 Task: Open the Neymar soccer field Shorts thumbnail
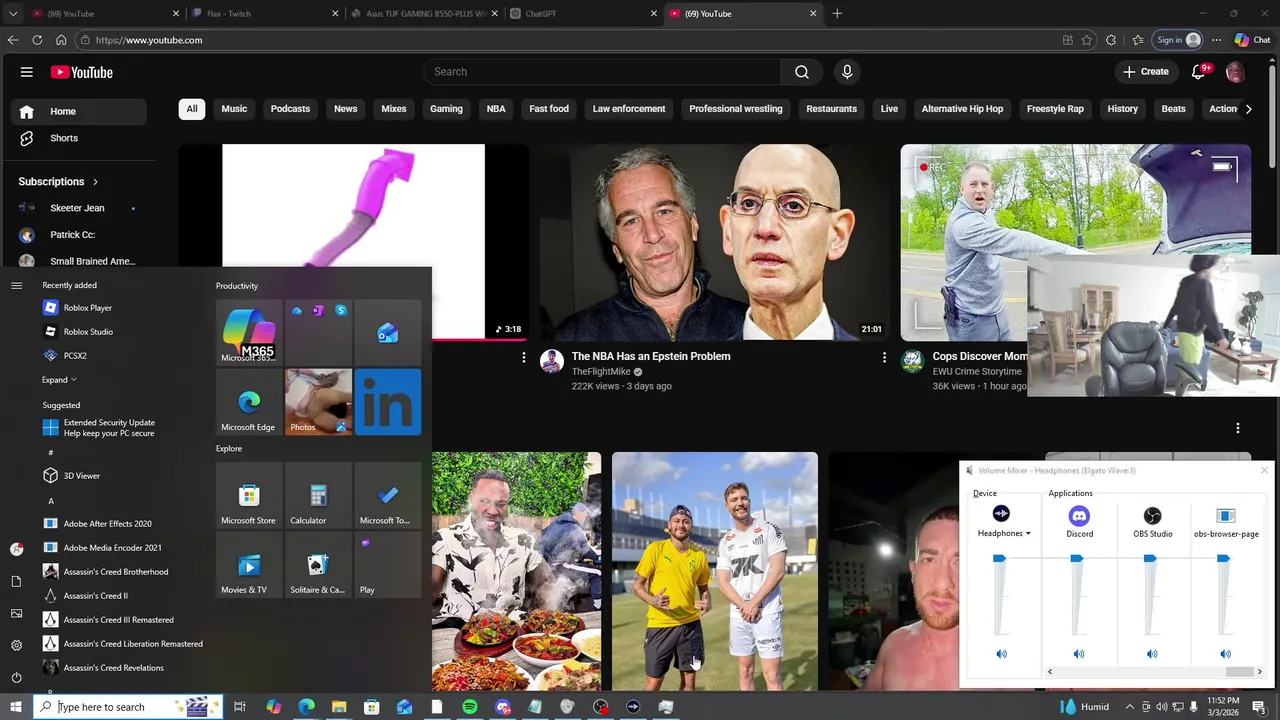715,571
